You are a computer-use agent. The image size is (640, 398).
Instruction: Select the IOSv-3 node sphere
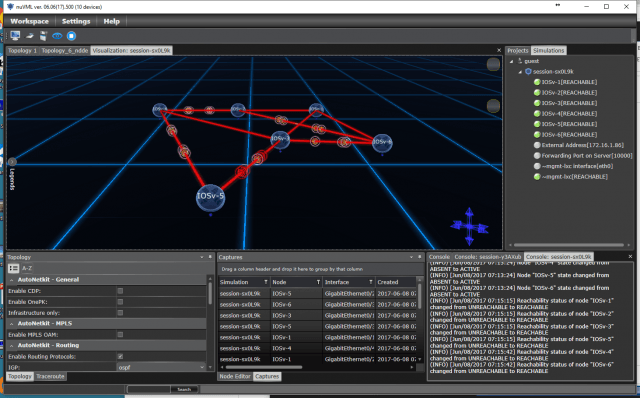(280, 139)
